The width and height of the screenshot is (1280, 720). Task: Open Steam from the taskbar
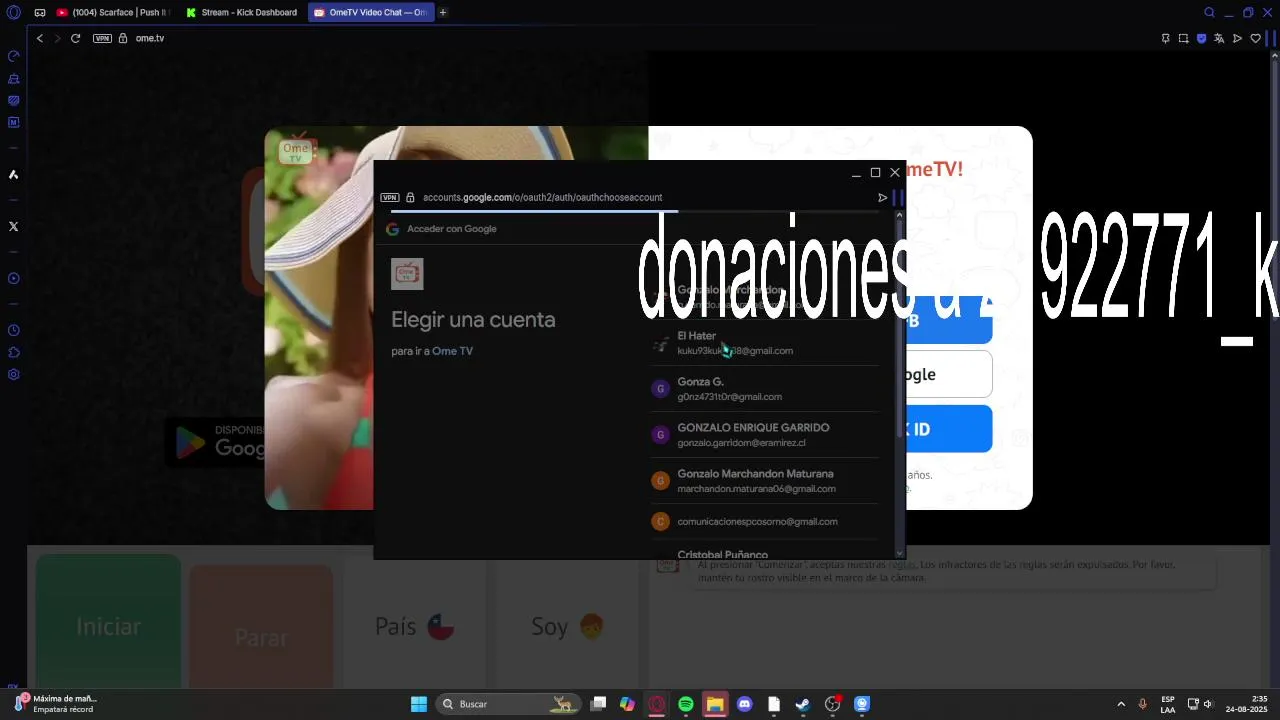point(803,704)
